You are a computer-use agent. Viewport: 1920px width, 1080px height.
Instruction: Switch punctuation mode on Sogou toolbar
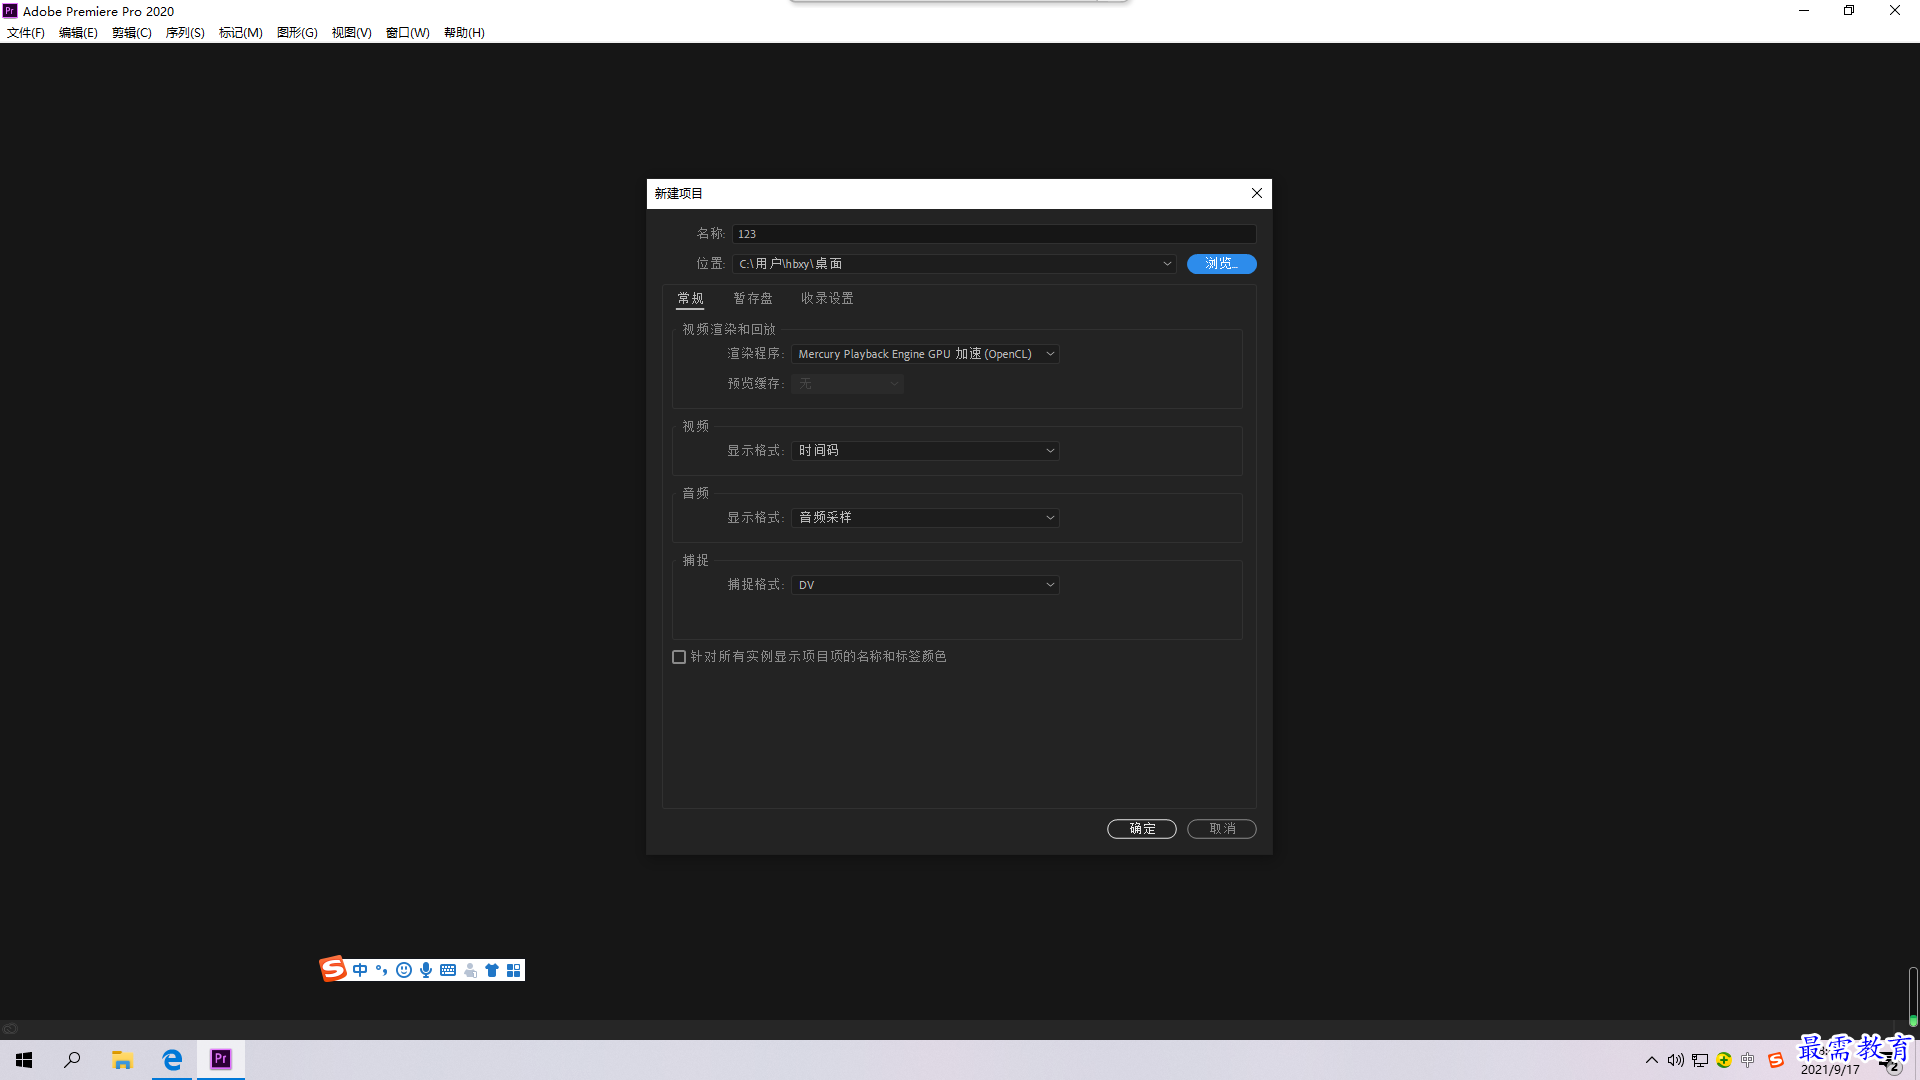(382, 970)
